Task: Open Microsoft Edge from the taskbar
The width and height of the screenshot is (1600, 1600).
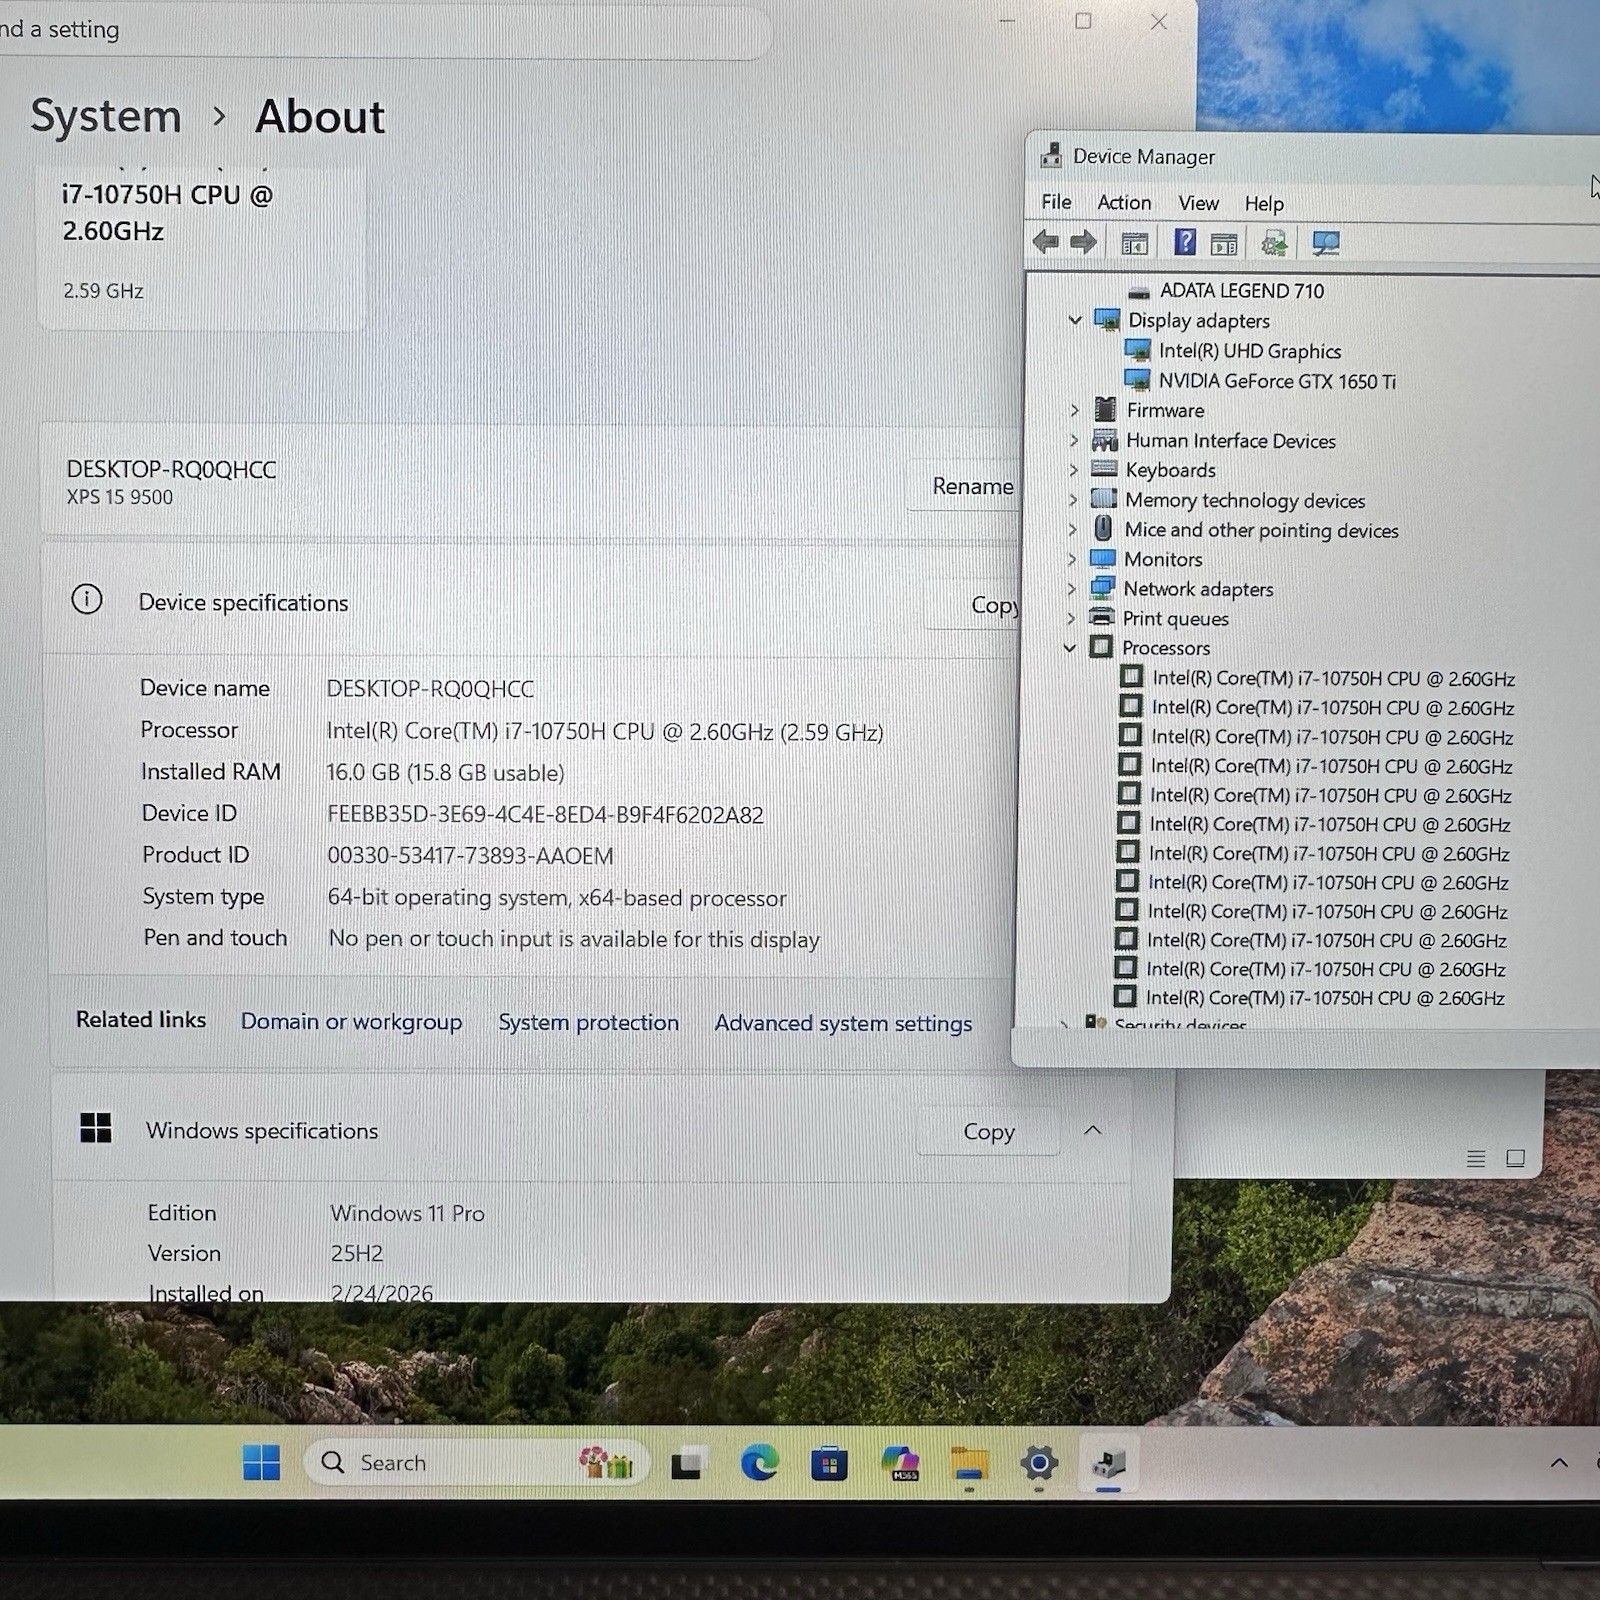Action: [x=760, y=1464]
